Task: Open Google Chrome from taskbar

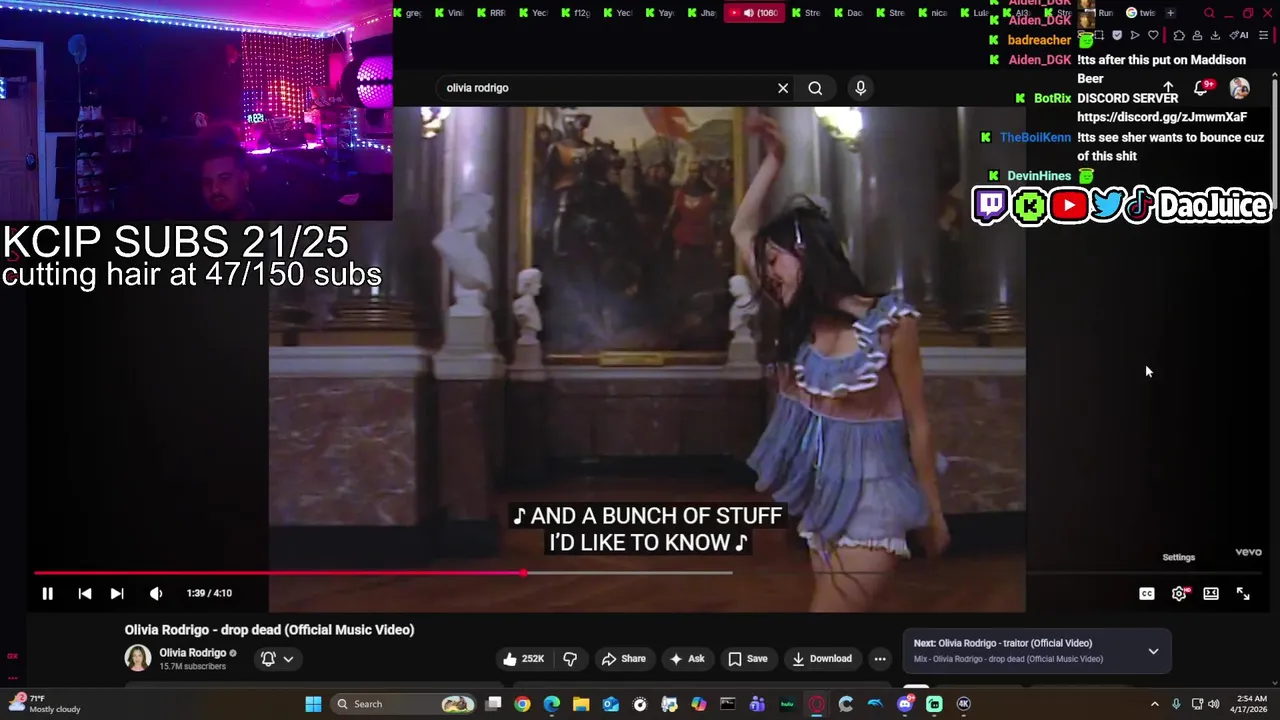Action: coord(522,704)
